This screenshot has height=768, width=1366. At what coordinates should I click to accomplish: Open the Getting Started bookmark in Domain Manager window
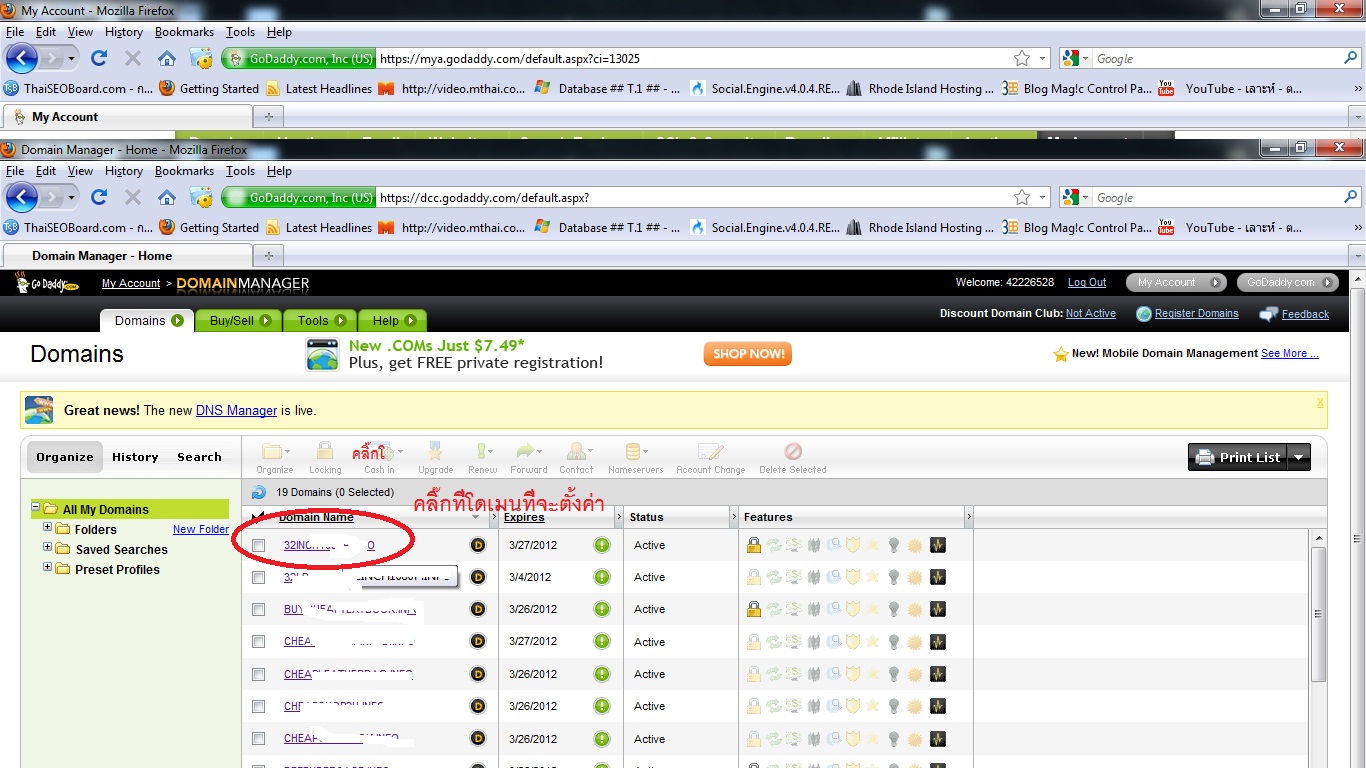pyautogui.click(x=209, y=227)
